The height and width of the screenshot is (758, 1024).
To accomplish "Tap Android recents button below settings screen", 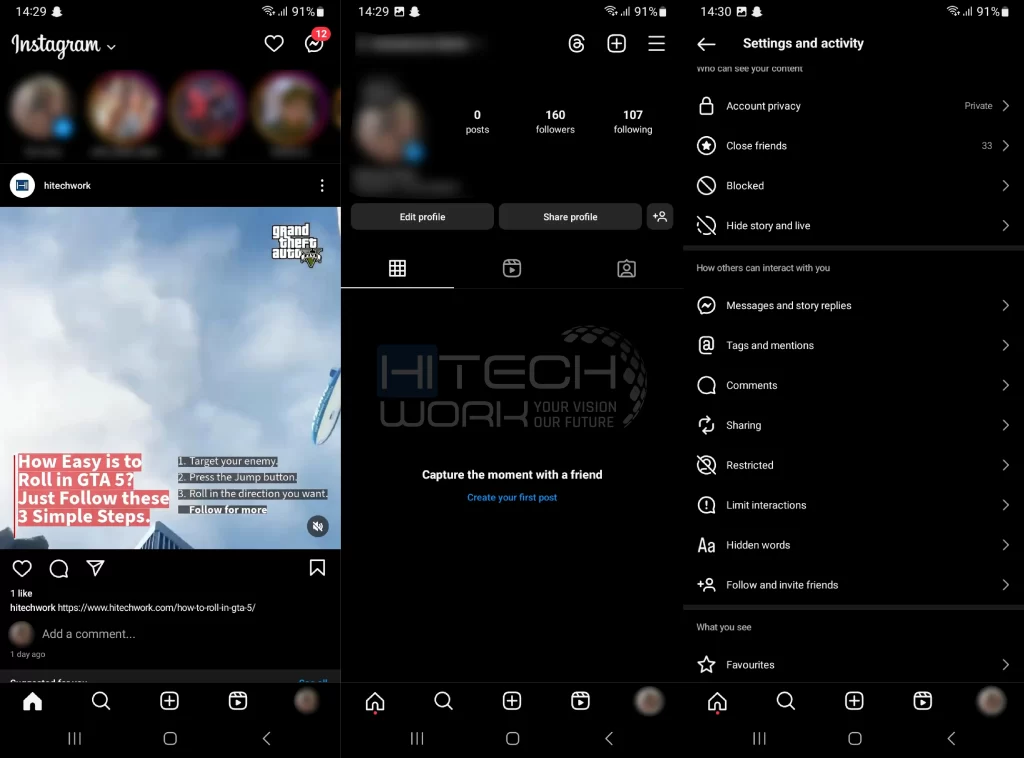I will coord(759,738).
